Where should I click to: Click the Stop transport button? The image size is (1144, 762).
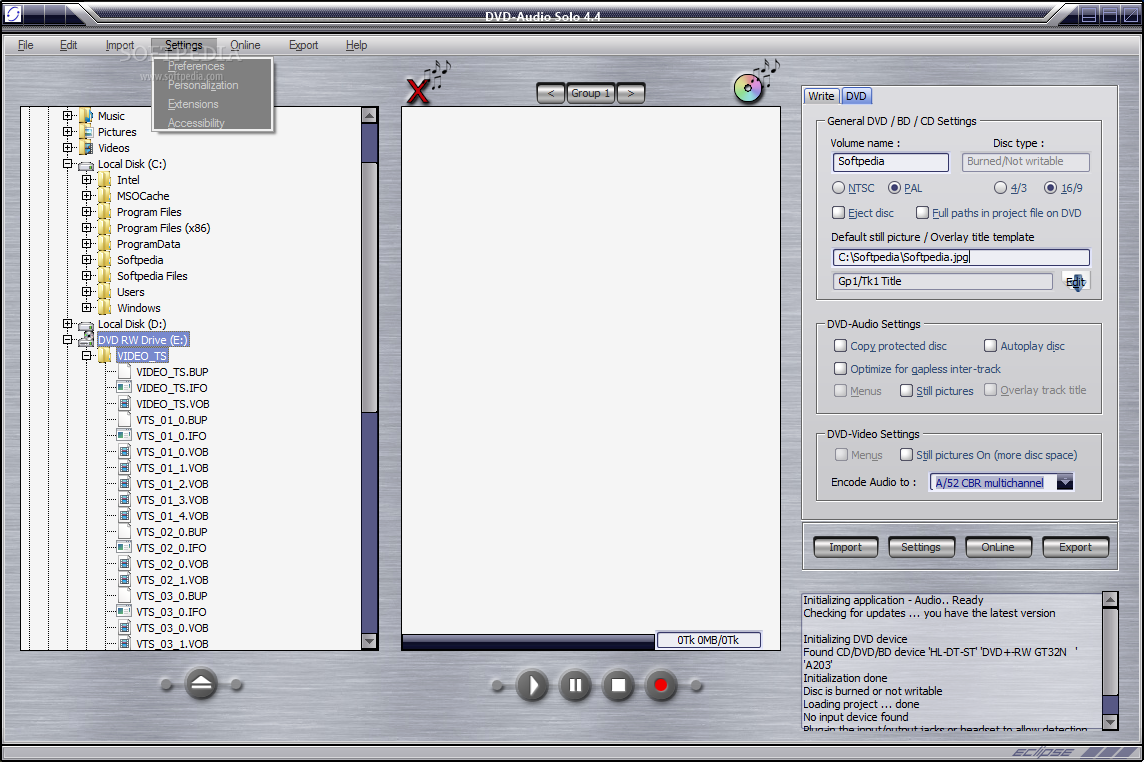(618, 685)
